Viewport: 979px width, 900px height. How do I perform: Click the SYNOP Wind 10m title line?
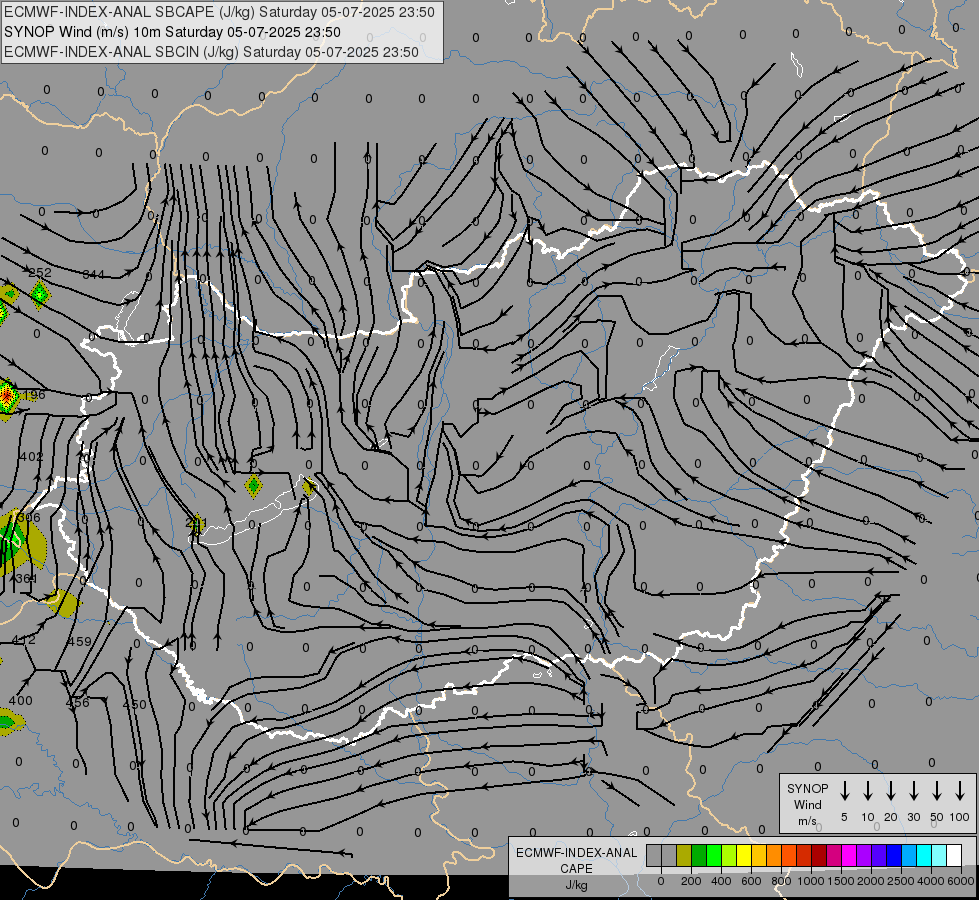172,32
